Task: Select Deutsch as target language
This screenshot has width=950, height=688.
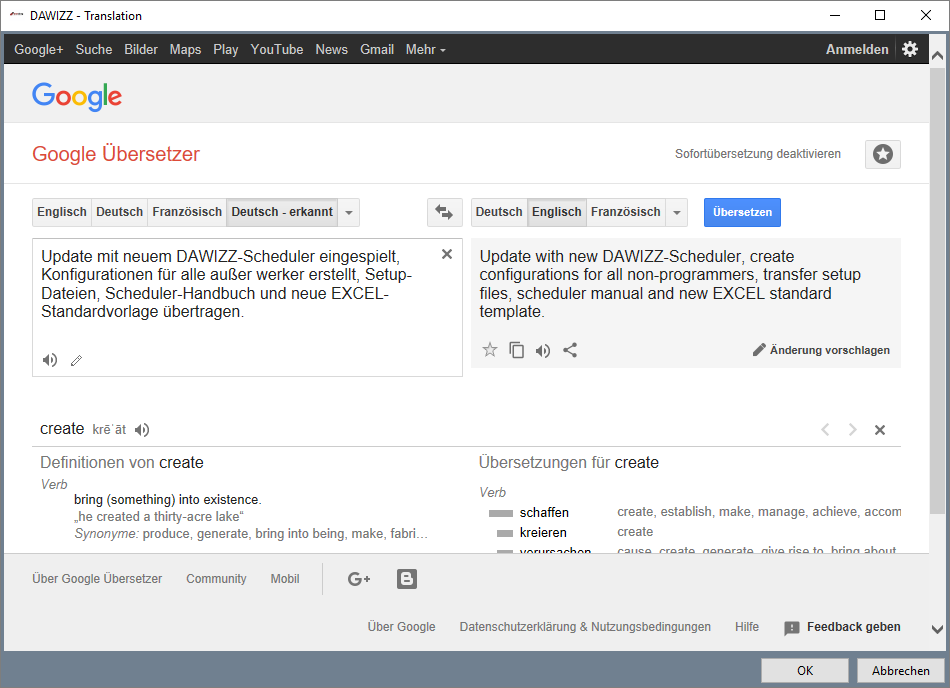Action: coord(499,213)
